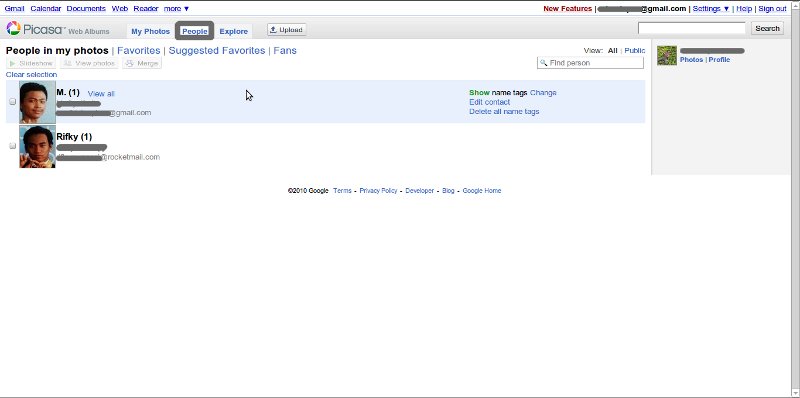Open the face thumbnail for Rifky
This screenshot has height=398, width=800.
(37, 146)
